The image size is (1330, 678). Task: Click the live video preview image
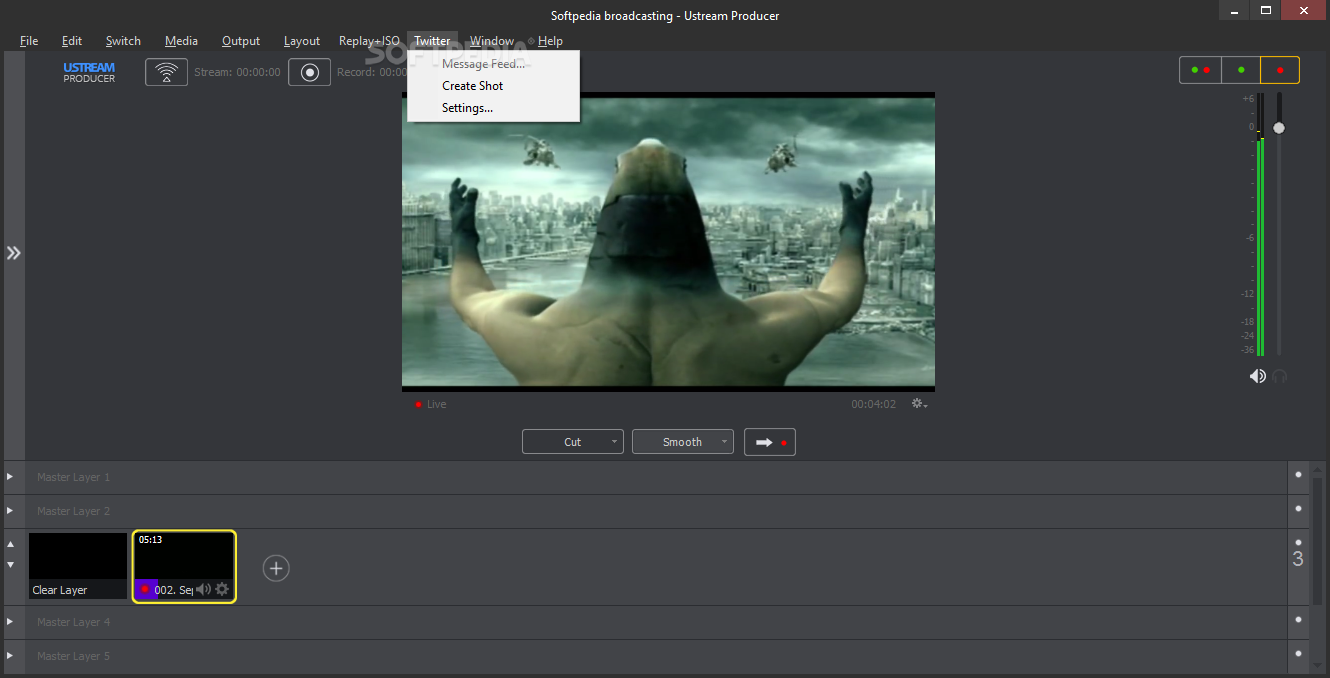[668, 242]
